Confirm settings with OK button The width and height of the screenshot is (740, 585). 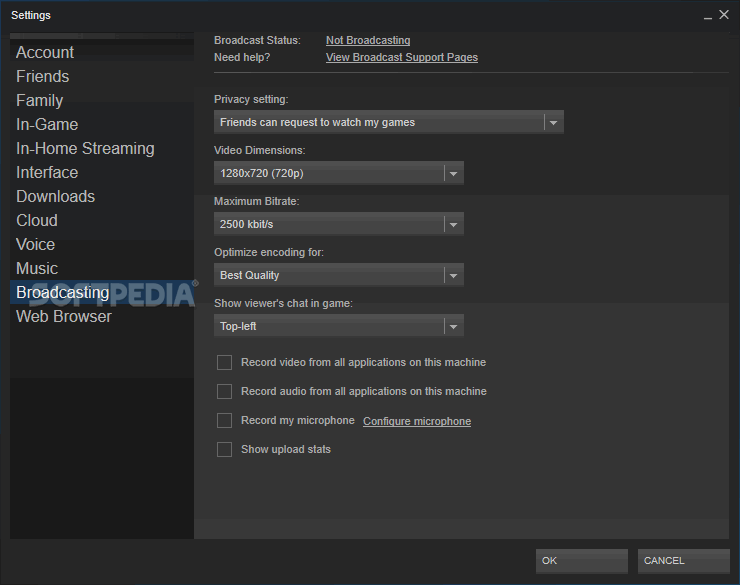581,561
